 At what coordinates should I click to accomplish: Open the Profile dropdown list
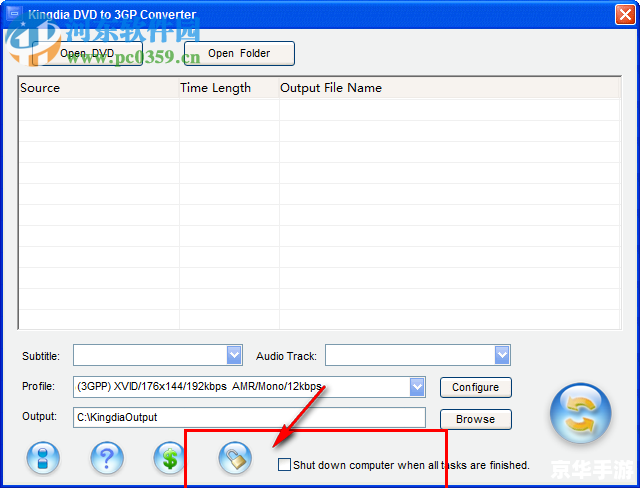pyautogui.click(x=417, y=387)
